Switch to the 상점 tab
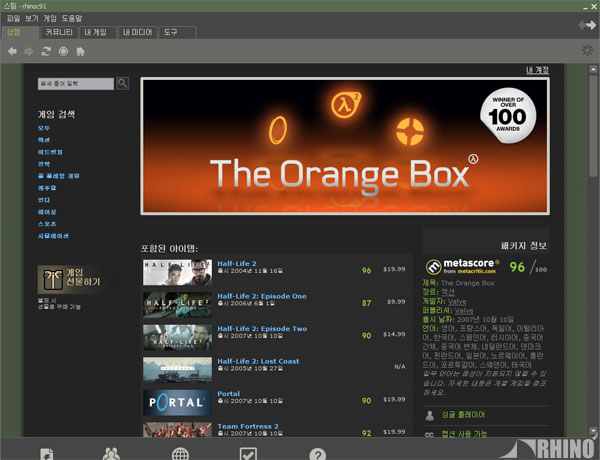Image resolution: width=600 pixels, height=460 pixels. pyautogui.click(x=20, y=33)
